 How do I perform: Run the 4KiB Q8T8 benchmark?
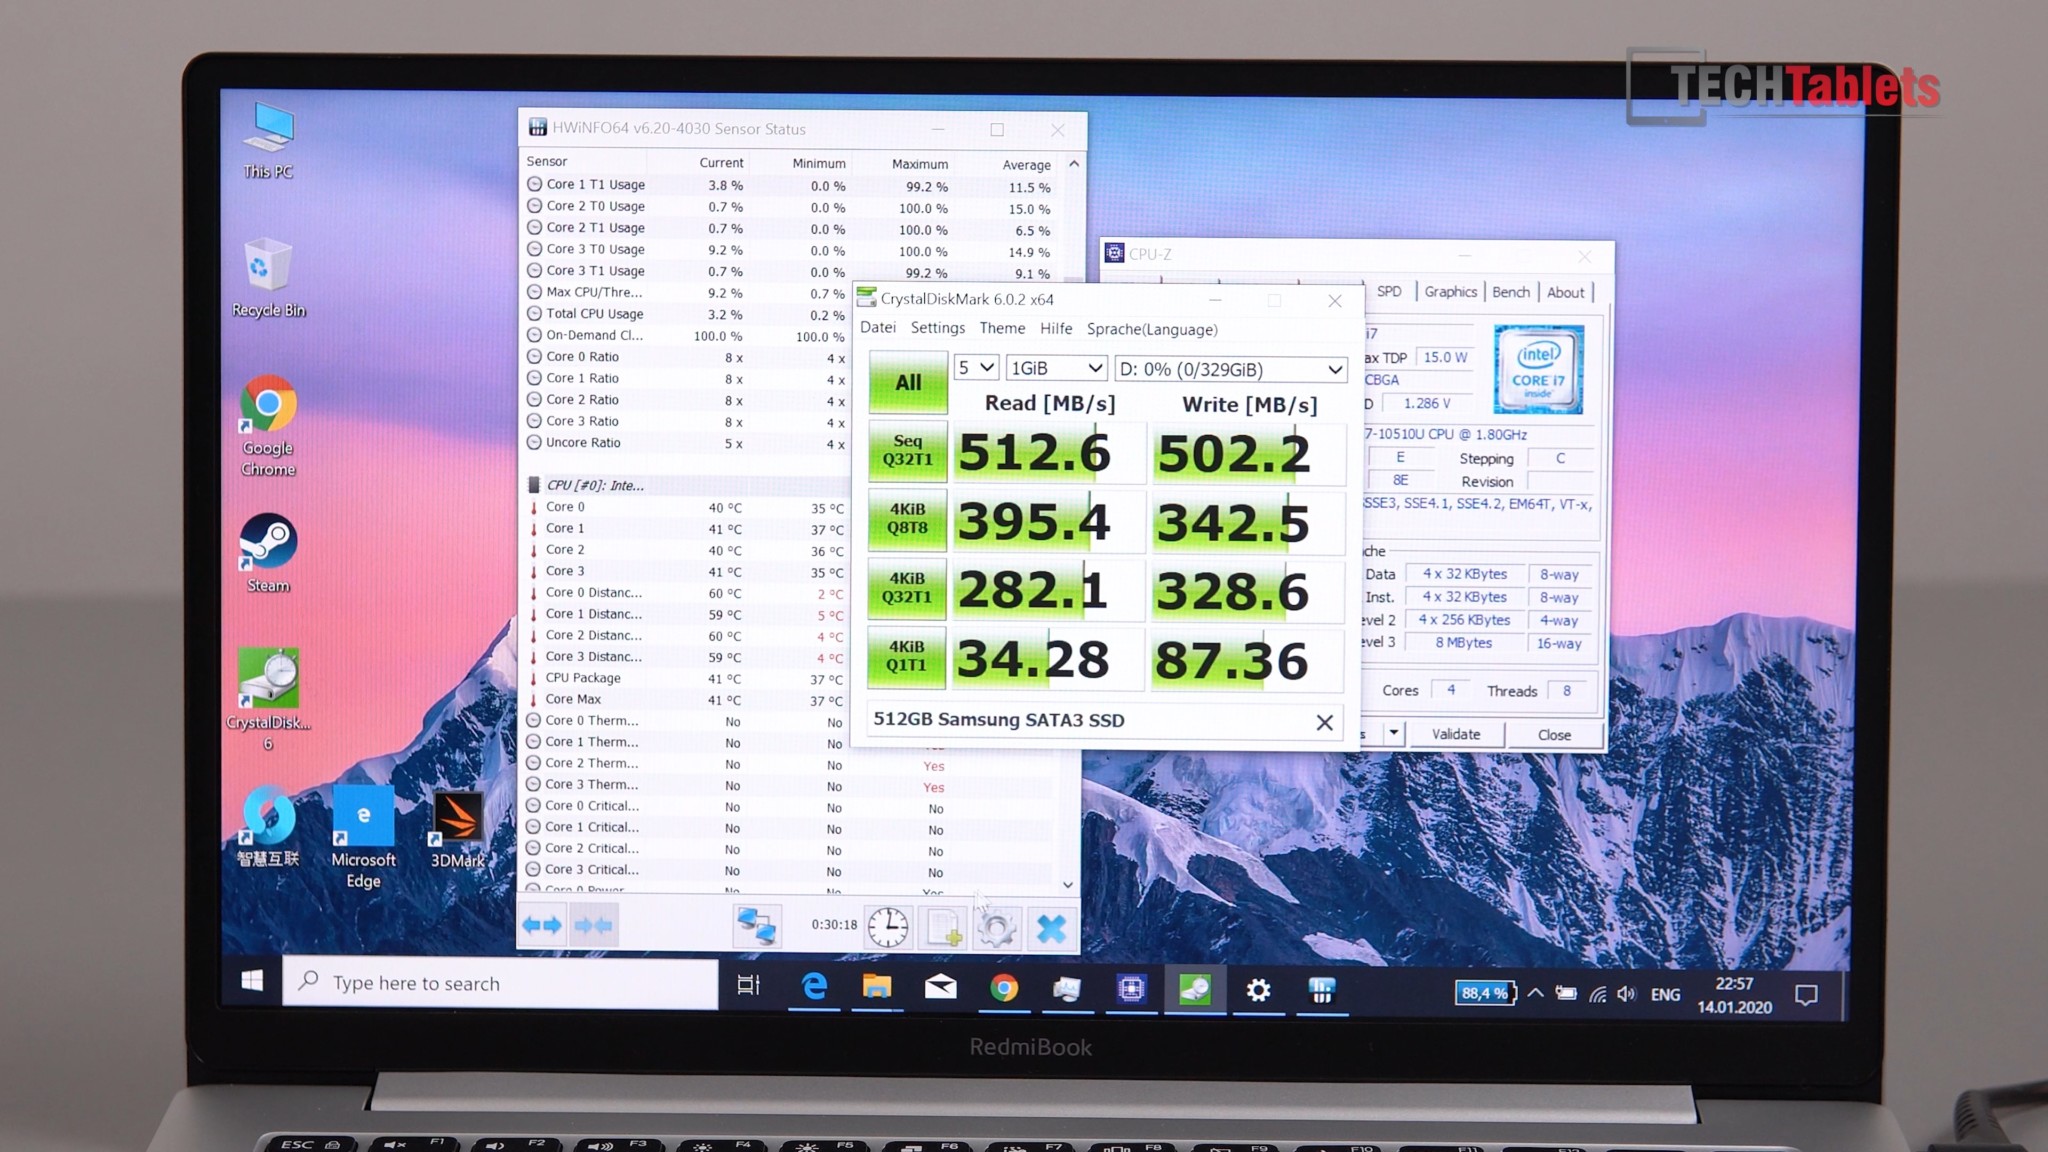coord(907,519)
